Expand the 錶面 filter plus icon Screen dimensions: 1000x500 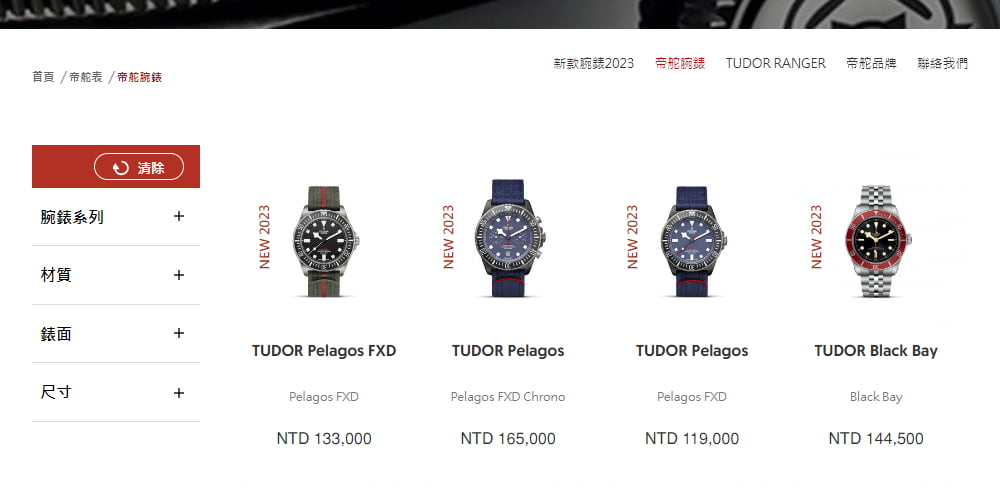pos(179,333)
